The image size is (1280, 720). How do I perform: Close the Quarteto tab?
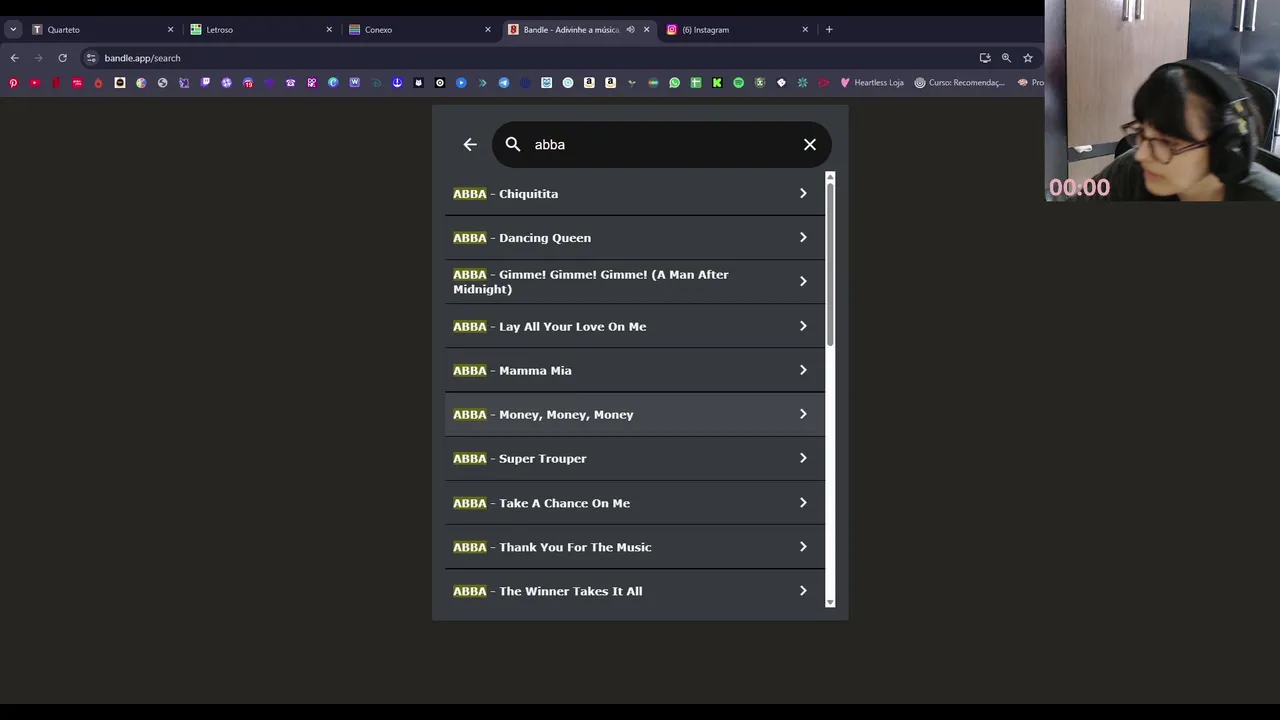pos(170,30)
